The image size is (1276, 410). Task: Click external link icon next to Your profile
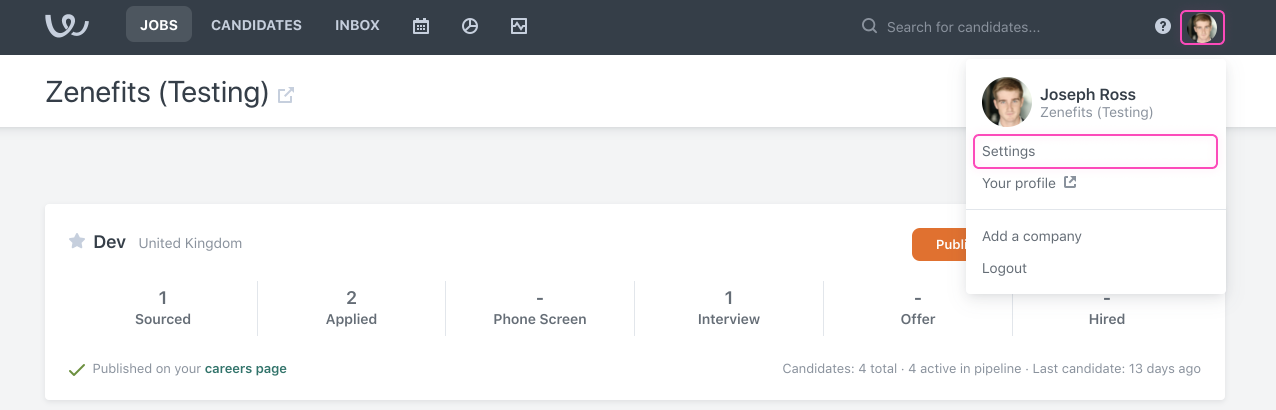pyautogui.click(x=1070, y=183)
